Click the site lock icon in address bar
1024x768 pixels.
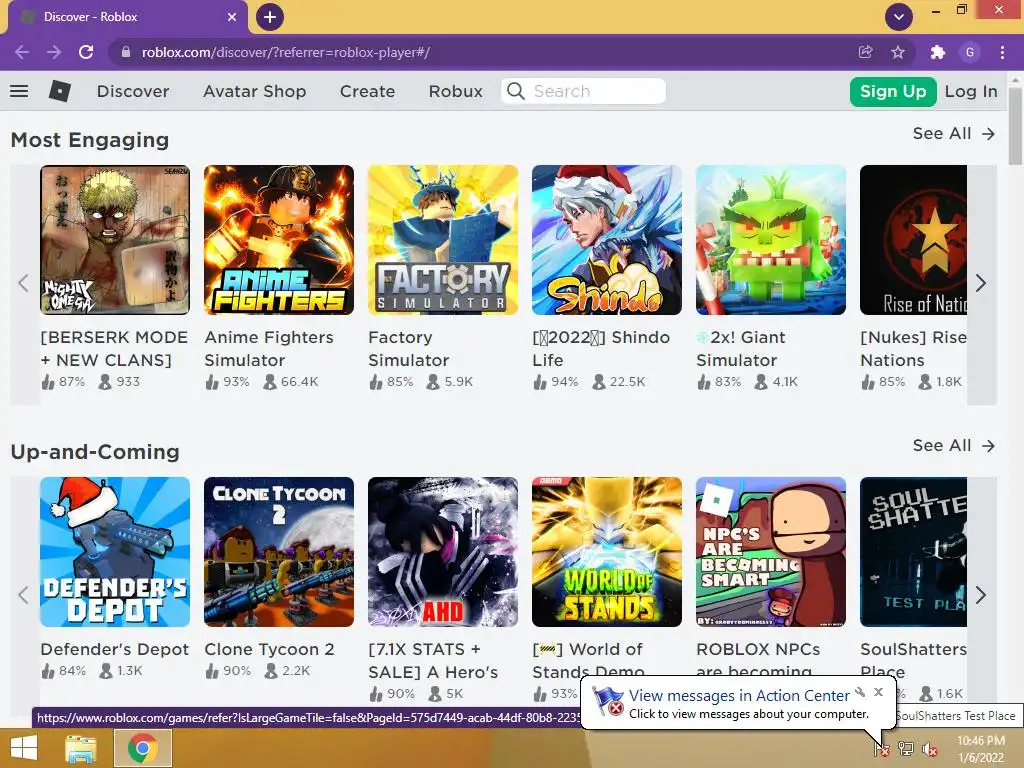point(126,52)
